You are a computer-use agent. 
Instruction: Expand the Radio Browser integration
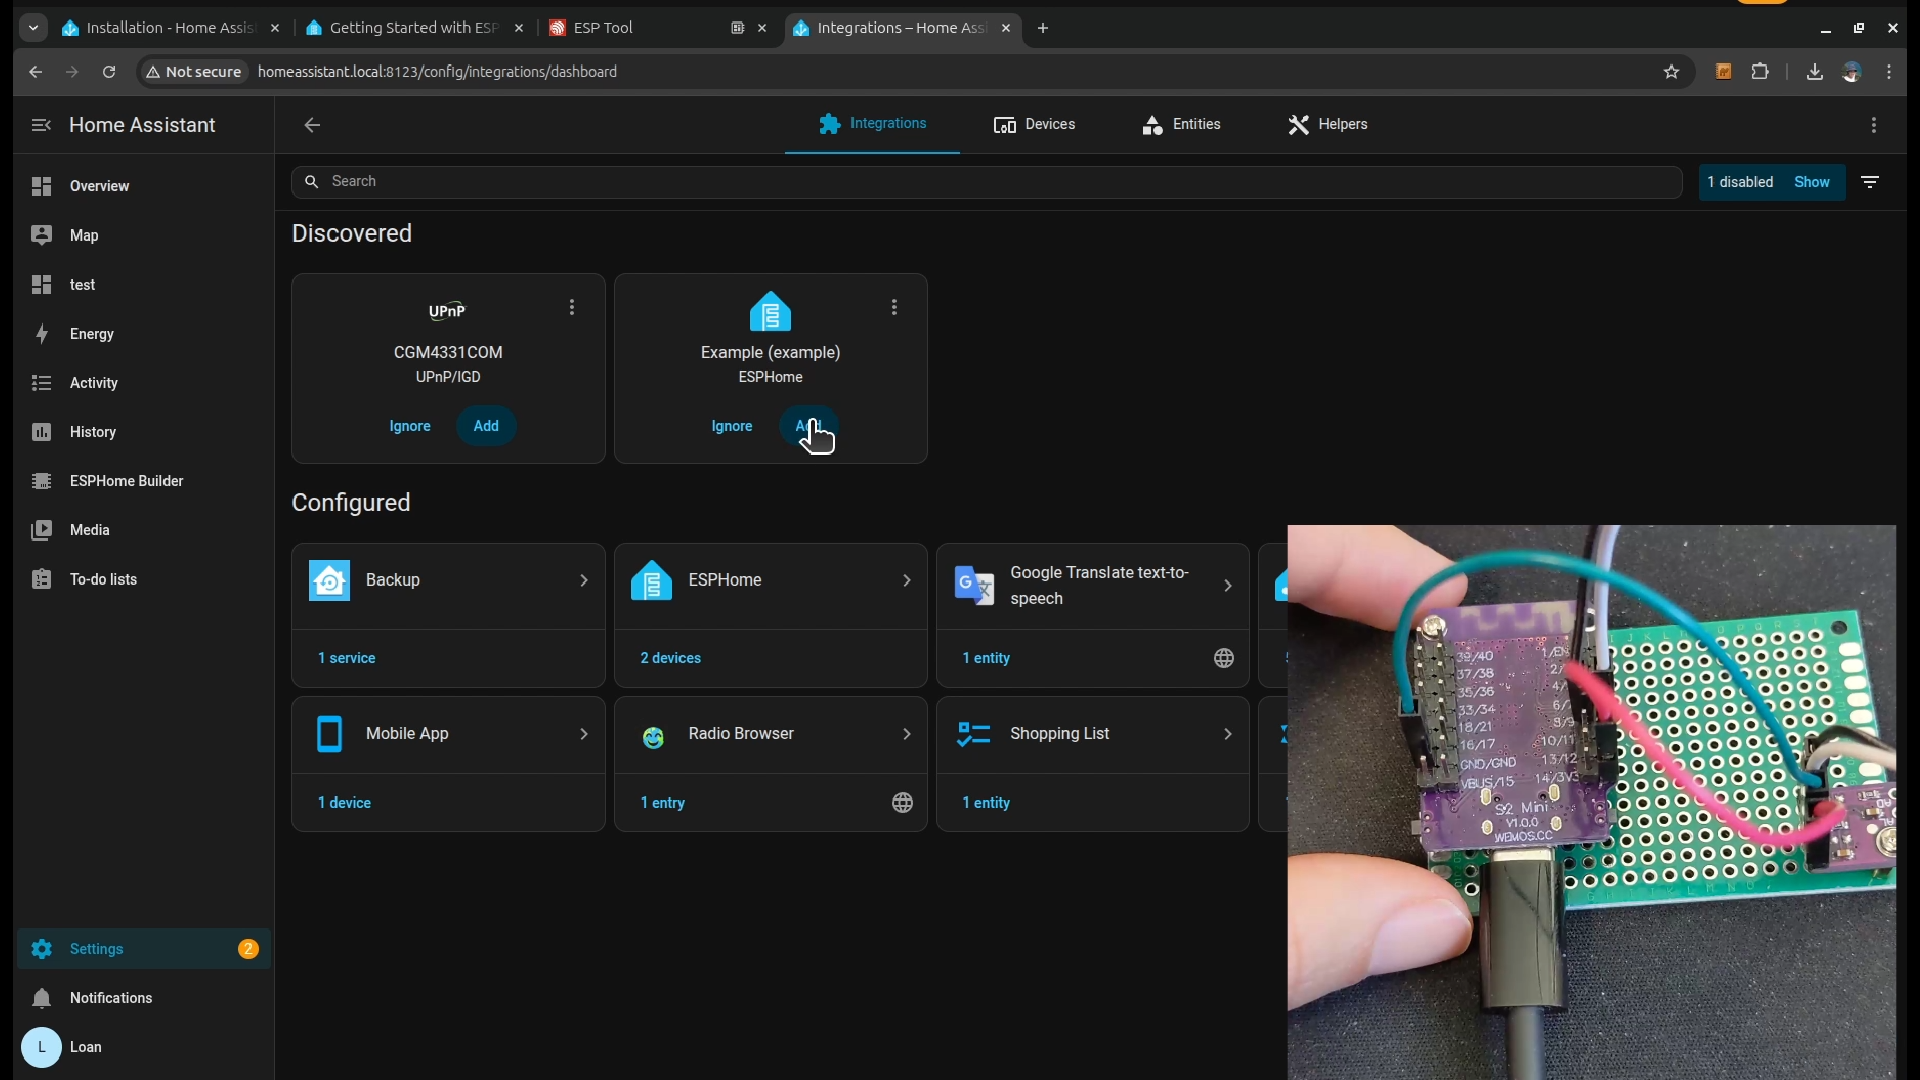pos(770,734)
